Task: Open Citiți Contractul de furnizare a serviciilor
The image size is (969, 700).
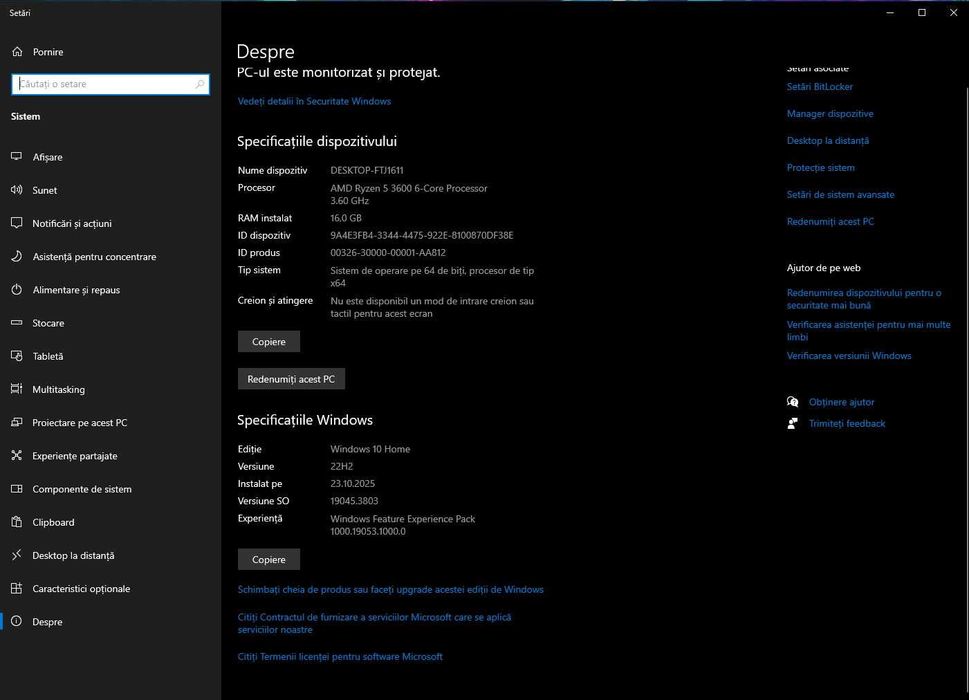Action: pyautogui.click(x=374, y=623)
